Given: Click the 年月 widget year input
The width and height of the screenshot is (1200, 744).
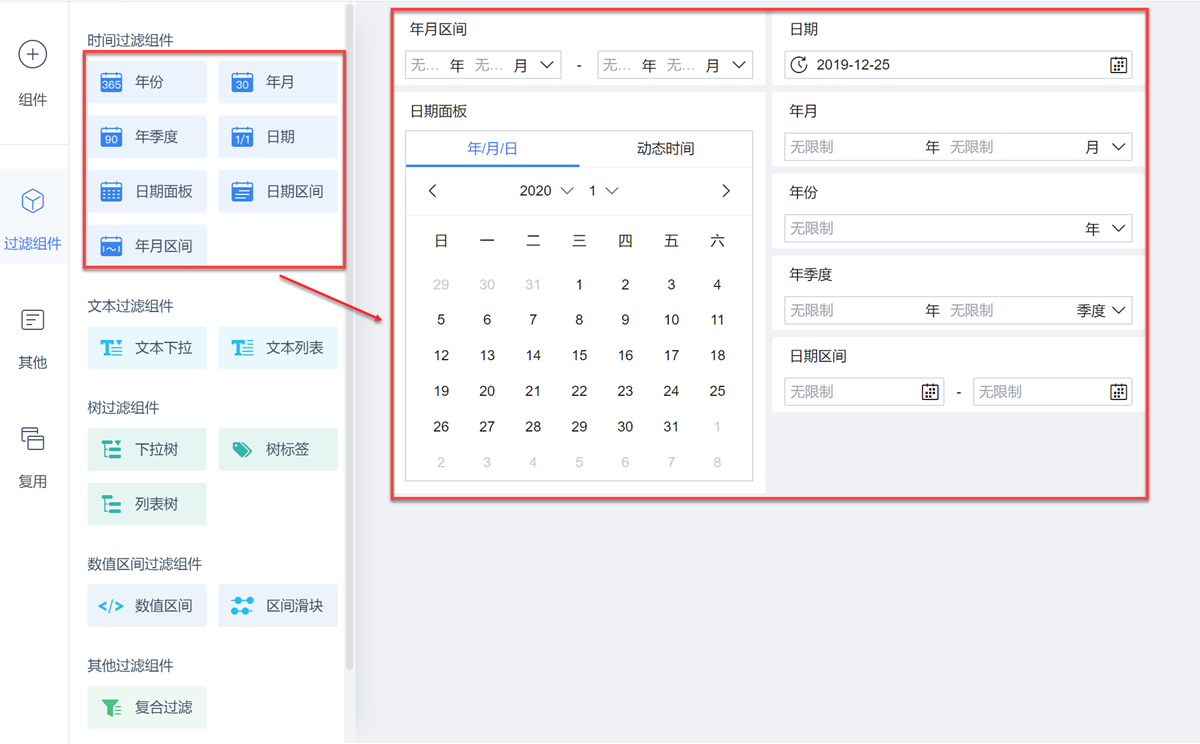Looking at the screenshot, I should pos(855,147).
